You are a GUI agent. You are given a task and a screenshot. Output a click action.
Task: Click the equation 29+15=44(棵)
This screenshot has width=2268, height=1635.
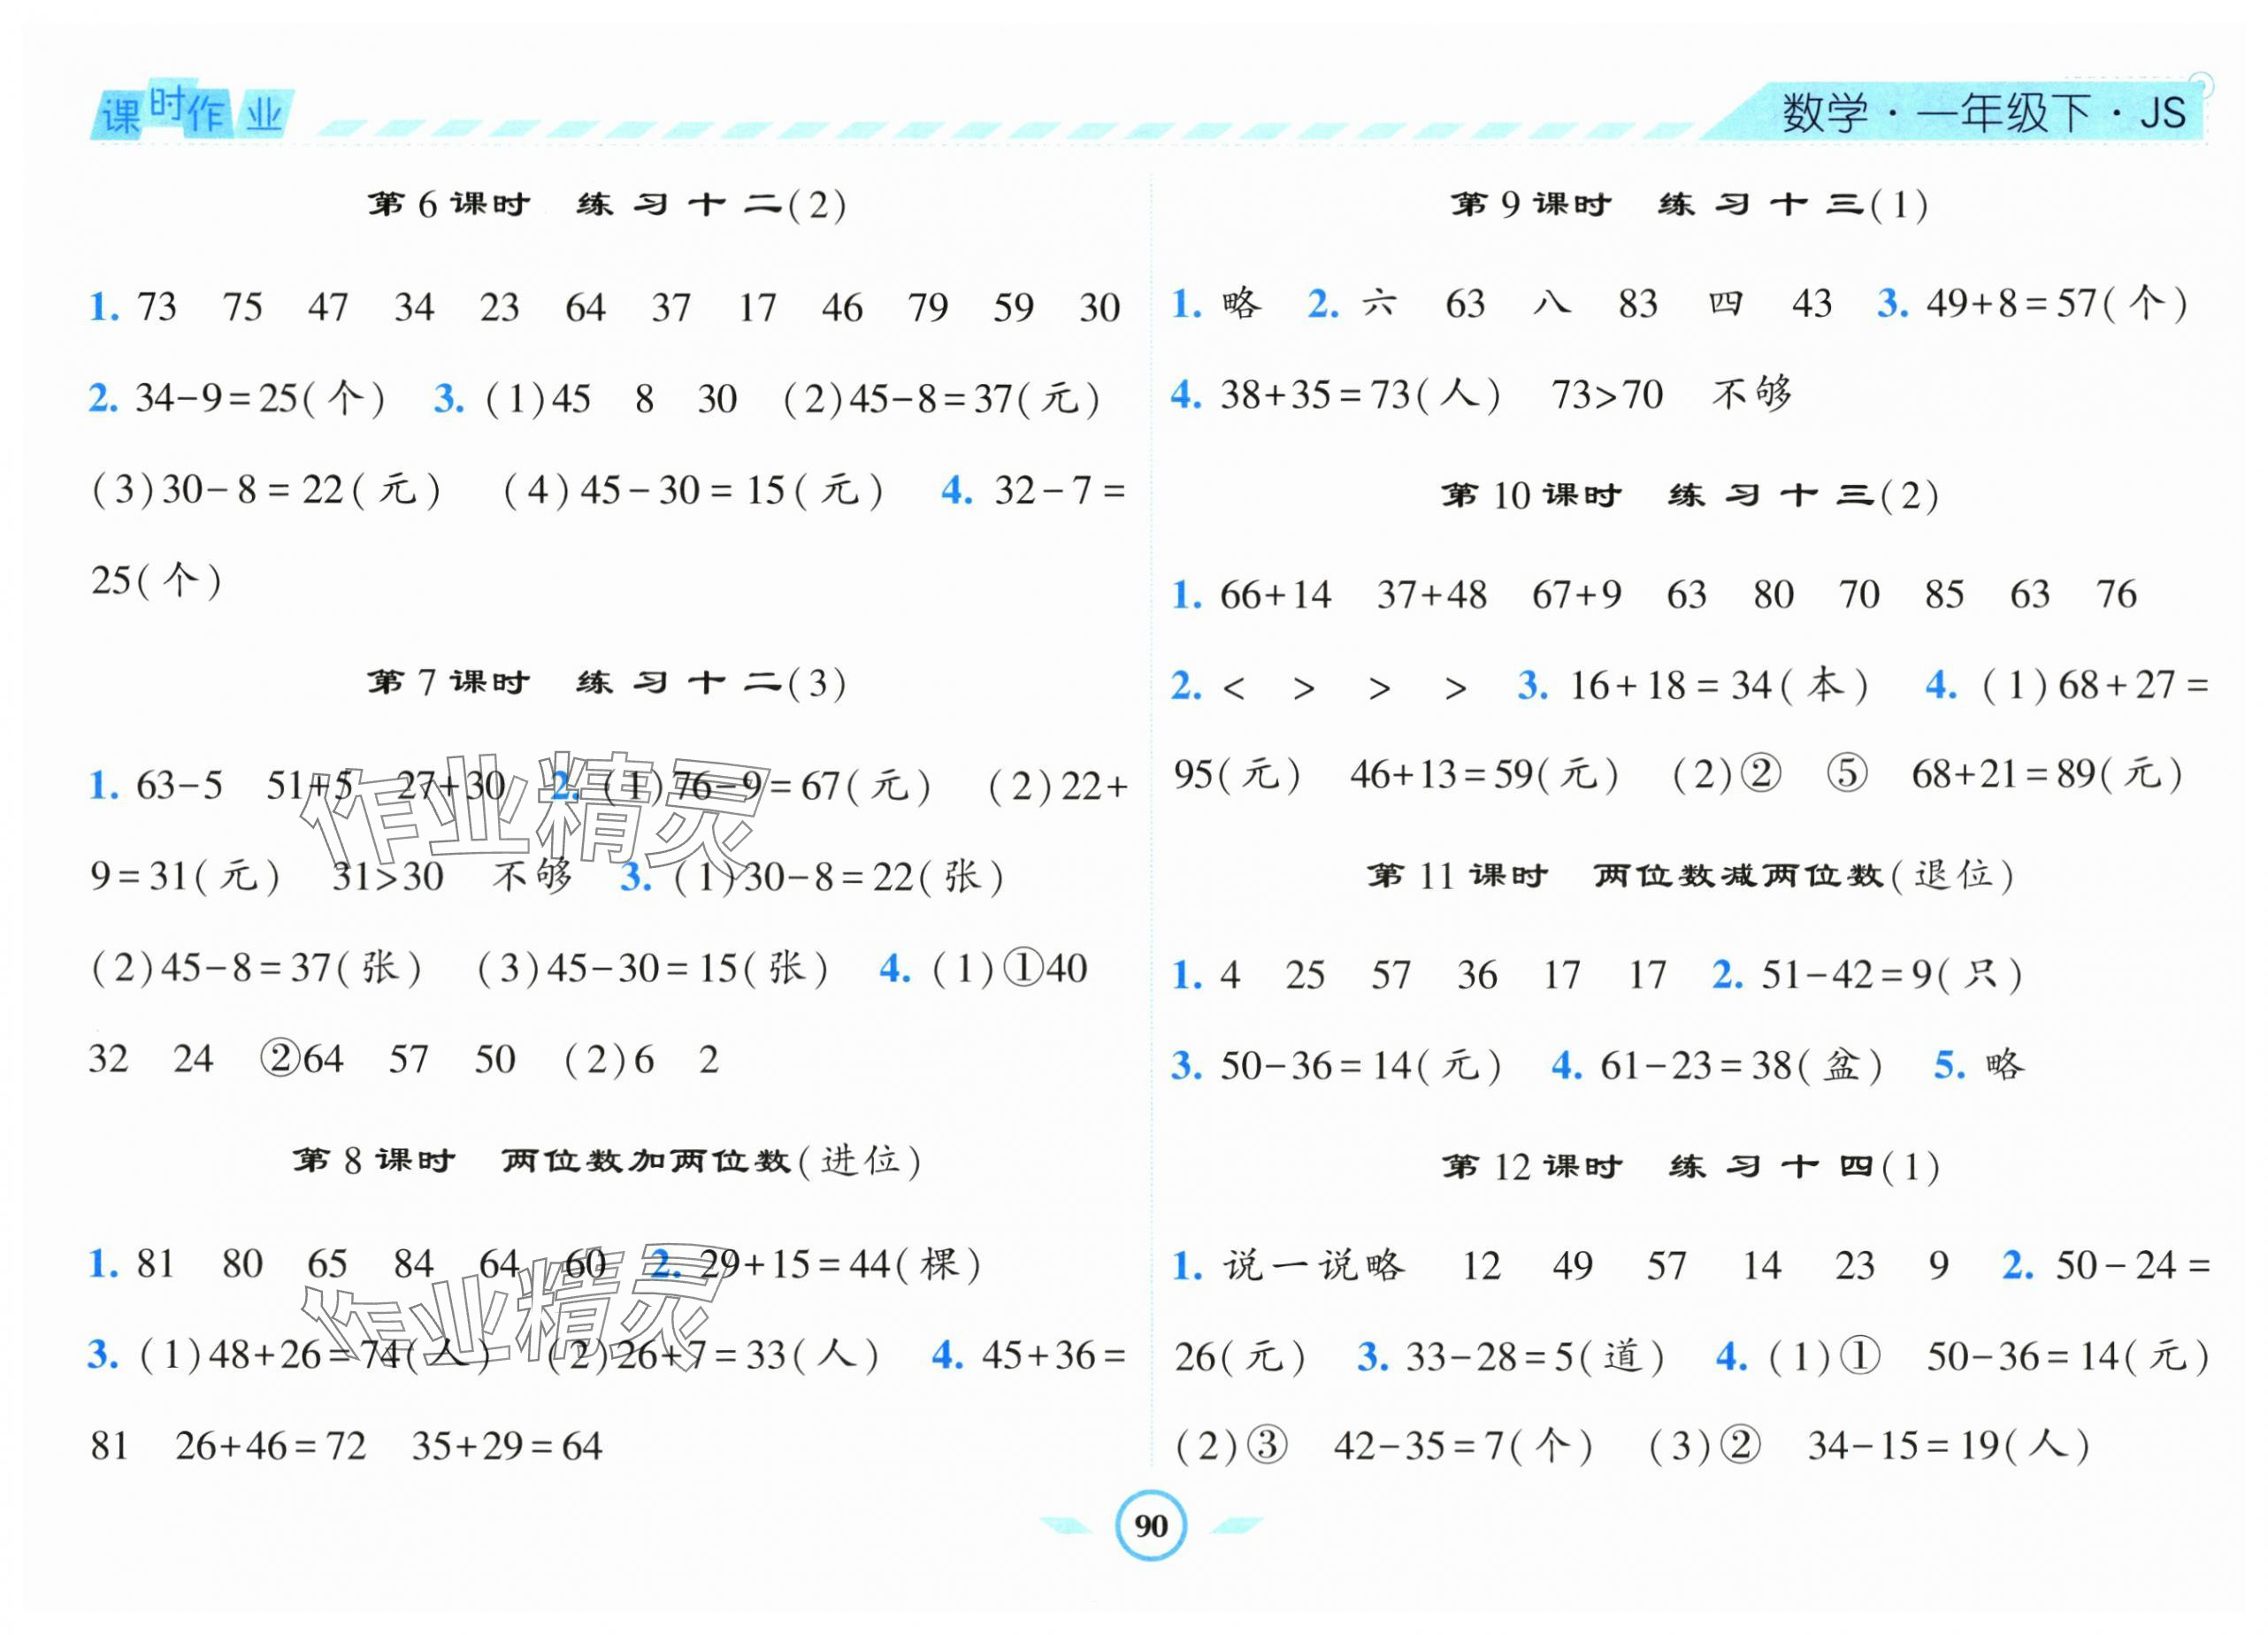tap(840, 1264)
